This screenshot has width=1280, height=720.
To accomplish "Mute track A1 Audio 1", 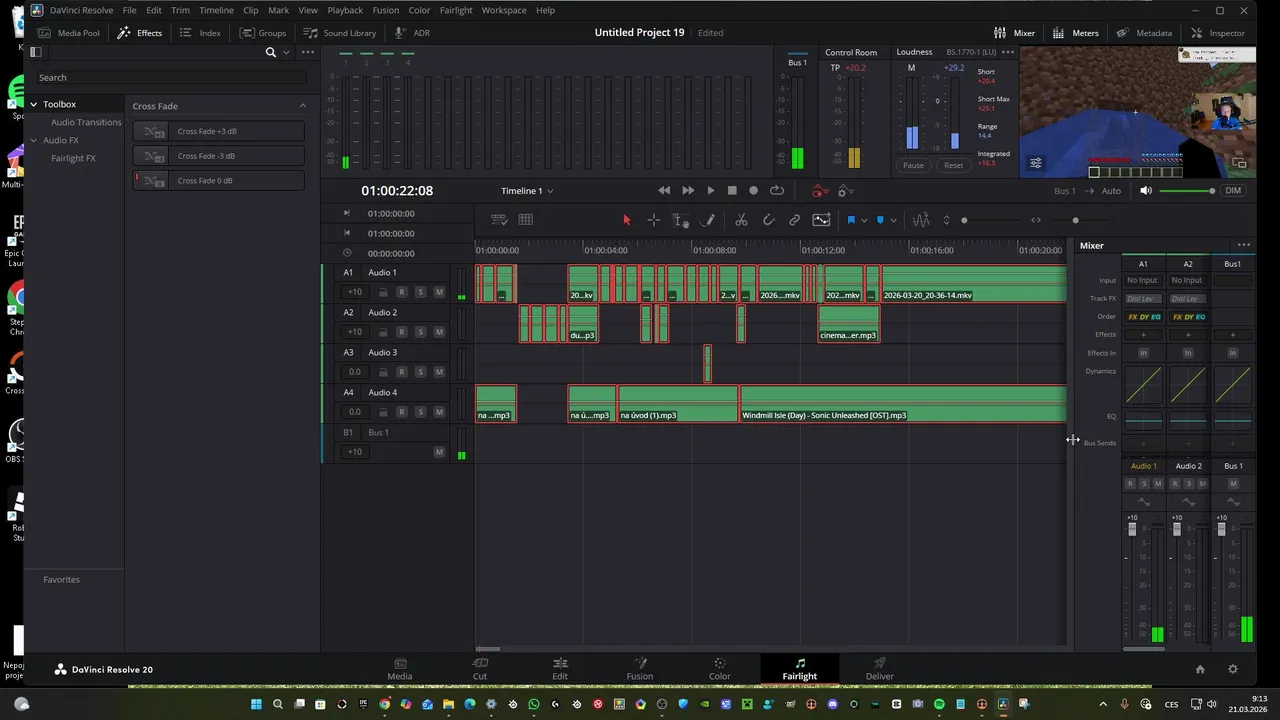I will tap(438, 292).
